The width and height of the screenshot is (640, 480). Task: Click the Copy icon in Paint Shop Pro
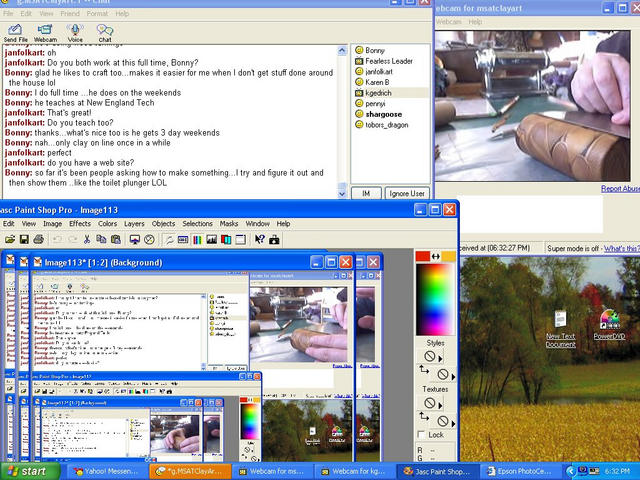point(101,239)
